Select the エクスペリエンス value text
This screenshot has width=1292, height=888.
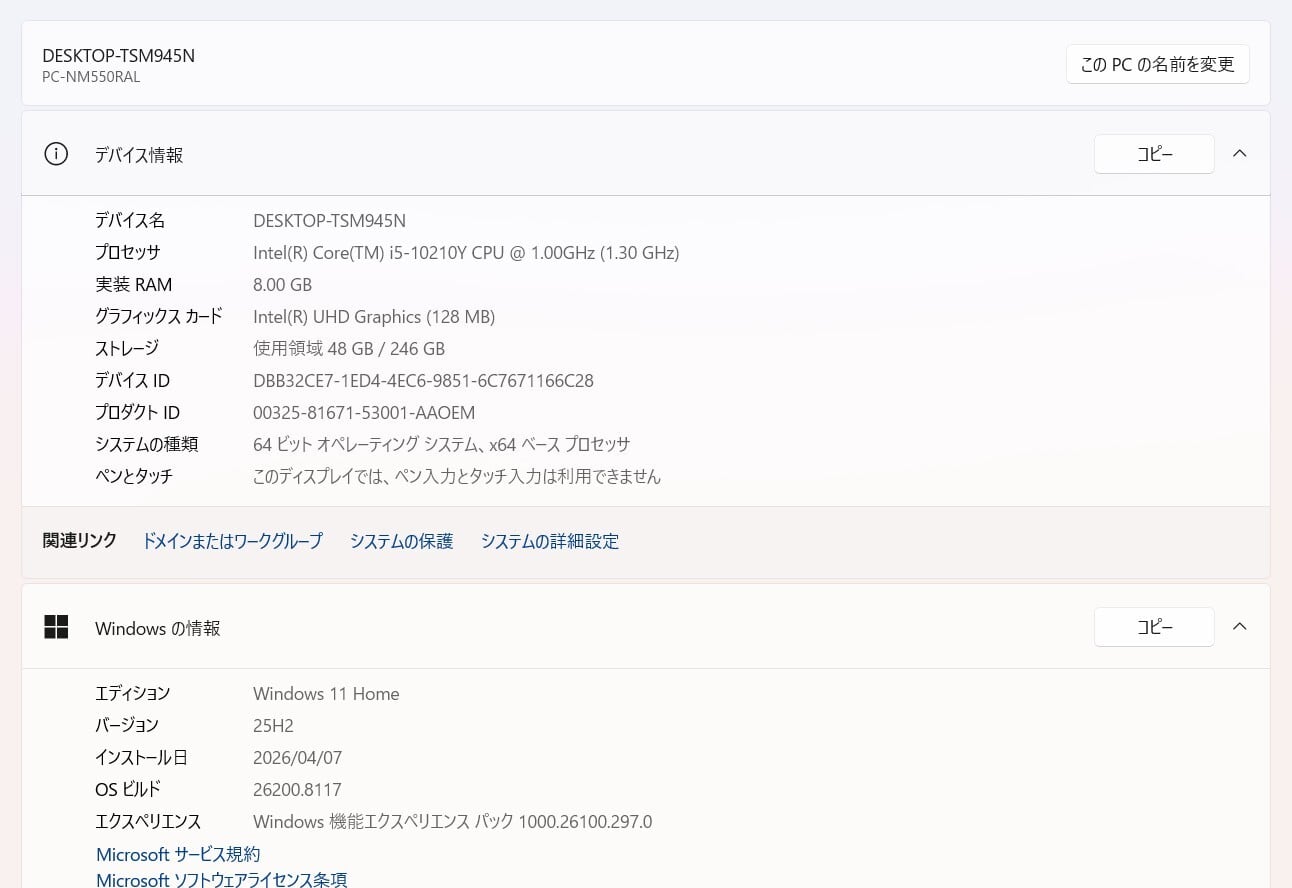point(453,822)
